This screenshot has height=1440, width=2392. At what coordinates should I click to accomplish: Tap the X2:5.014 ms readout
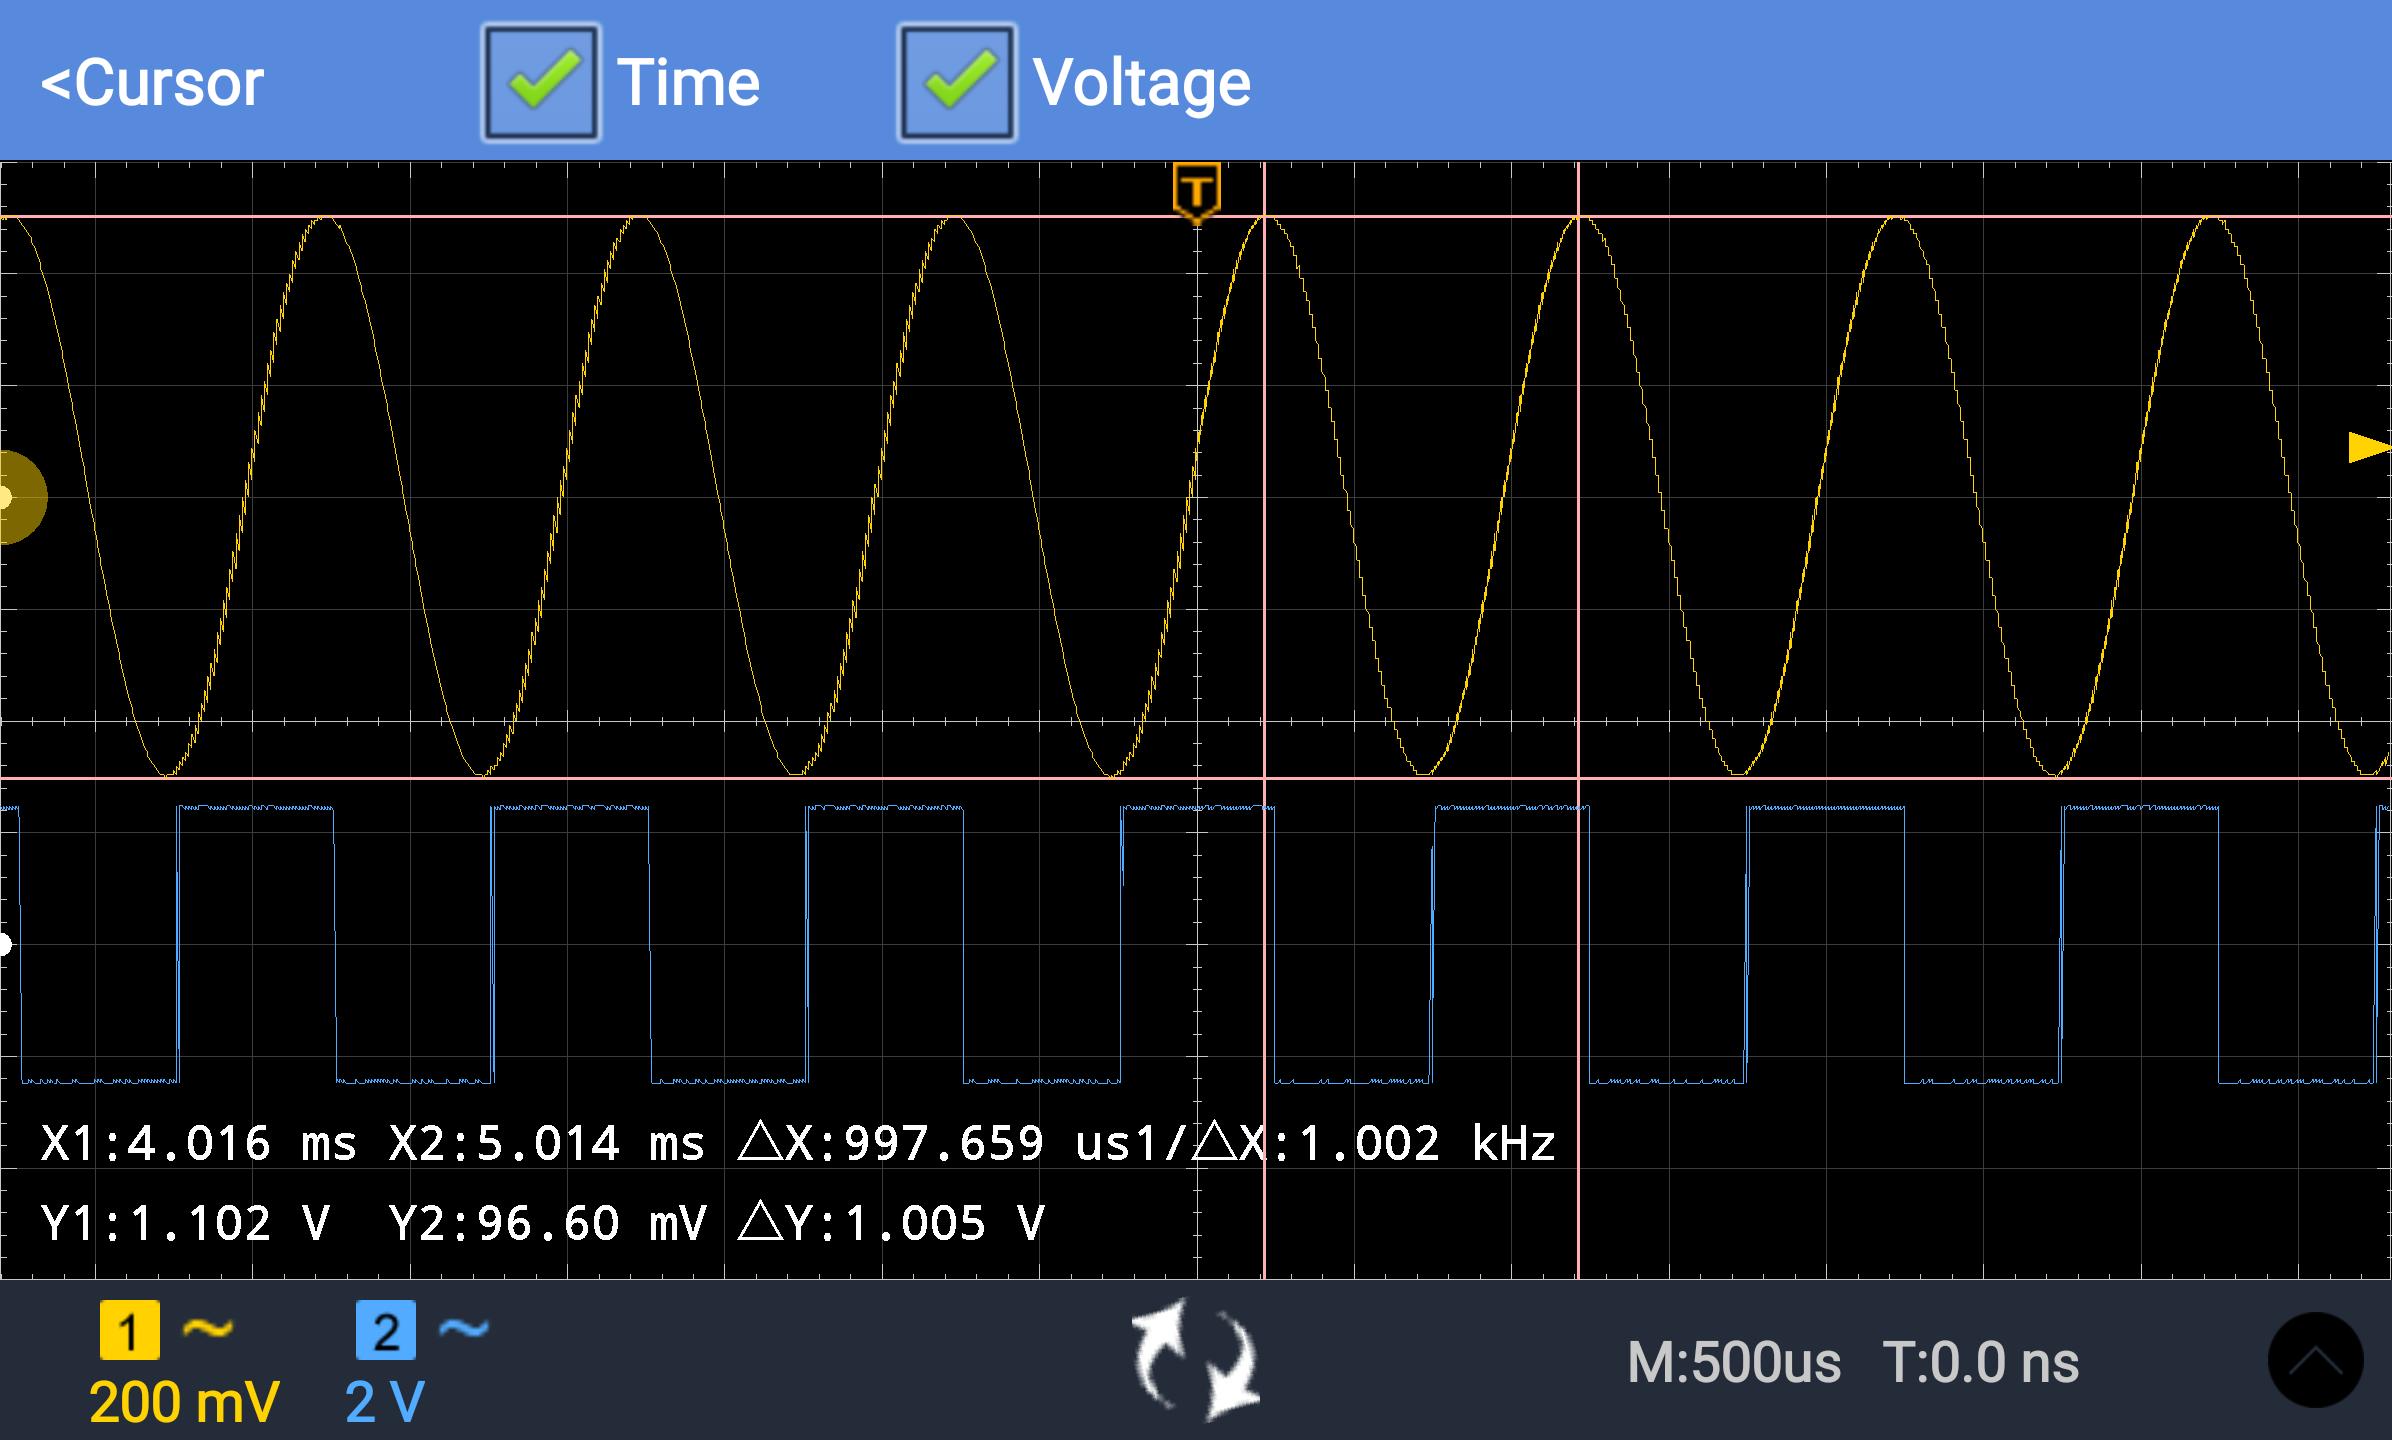tap(547, 1143)
